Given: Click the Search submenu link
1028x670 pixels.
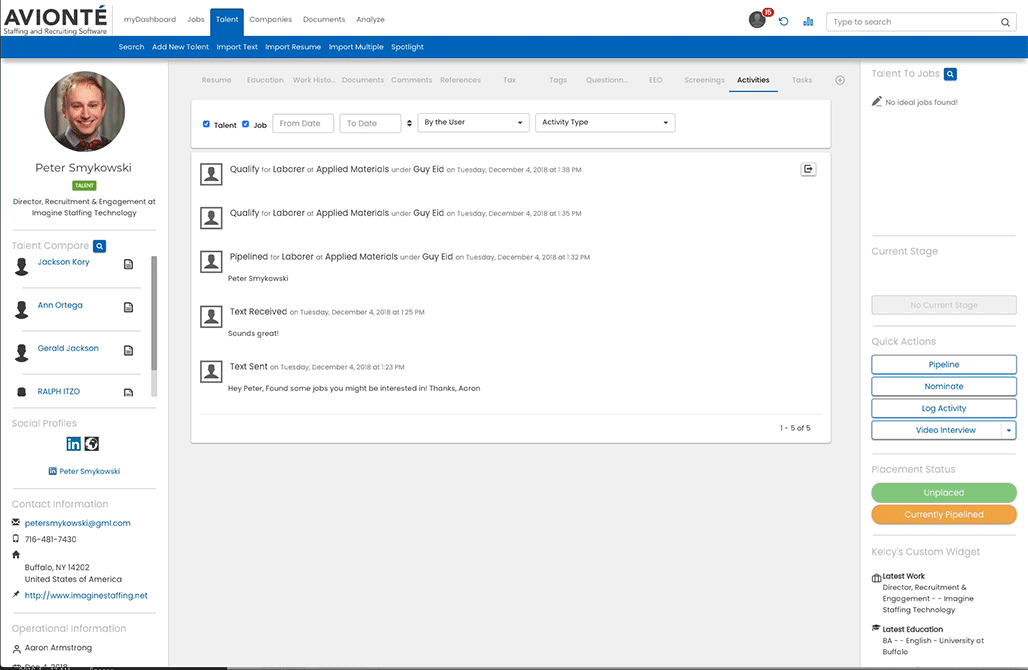Looking at the screenshot, I should pyautogui.click(x=131, y=47).
